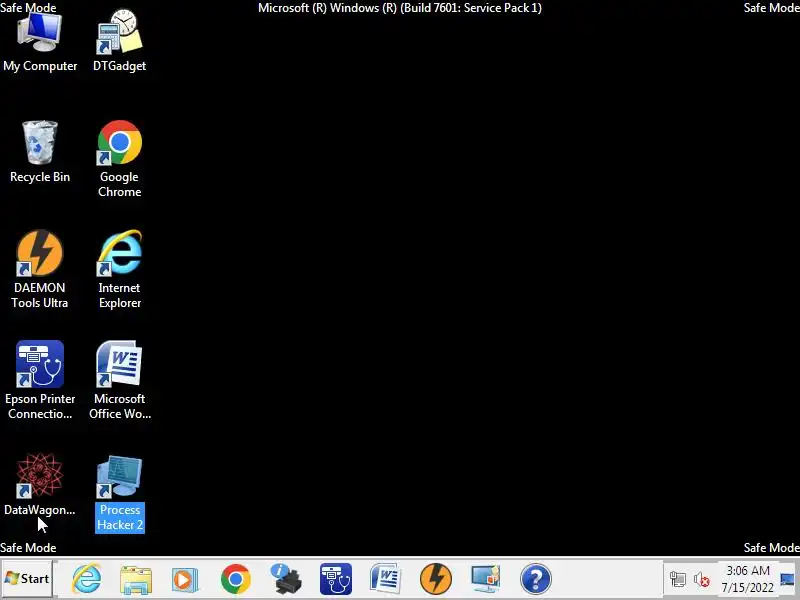Open Epson printer checker icon in taskbar
The image size is (800, 600).
coord(336,579)
